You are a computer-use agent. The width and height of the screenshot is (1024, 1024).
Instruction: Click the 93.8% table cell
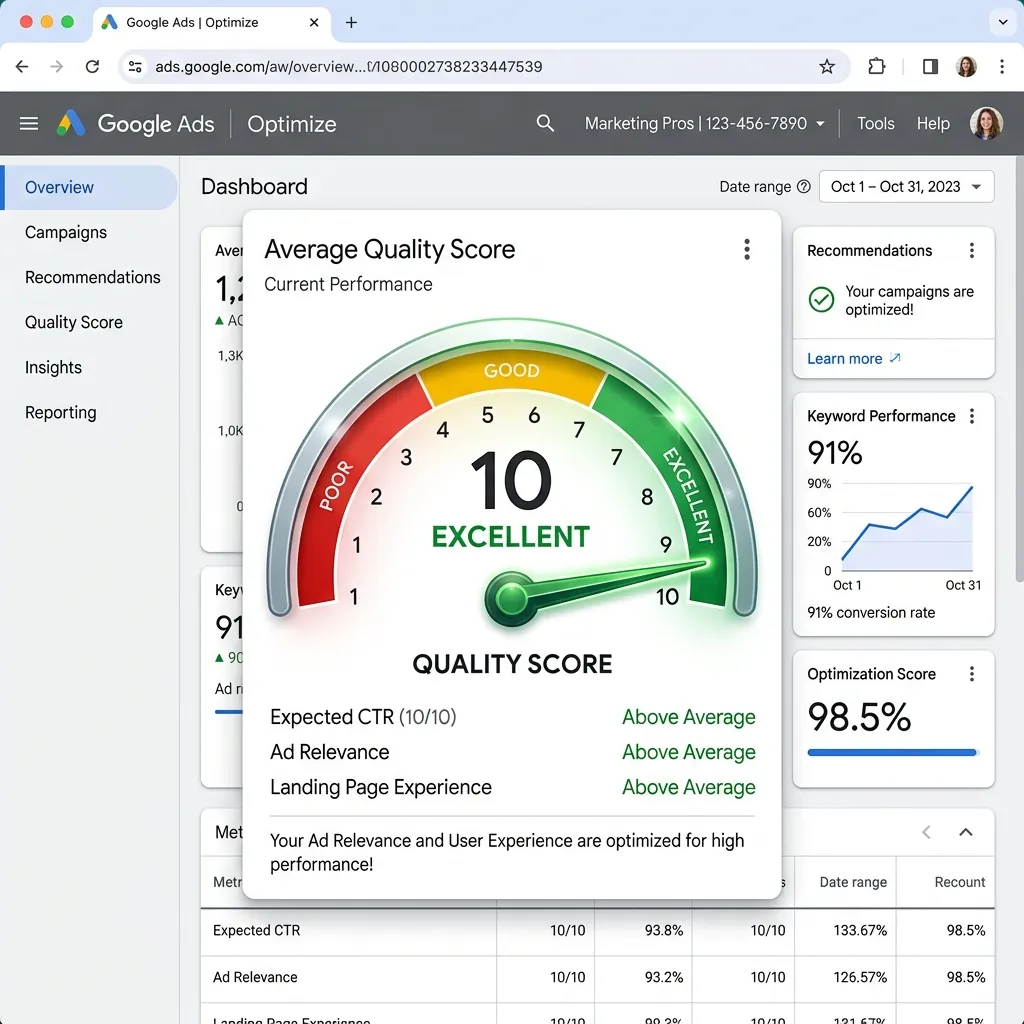coord(664,931)
